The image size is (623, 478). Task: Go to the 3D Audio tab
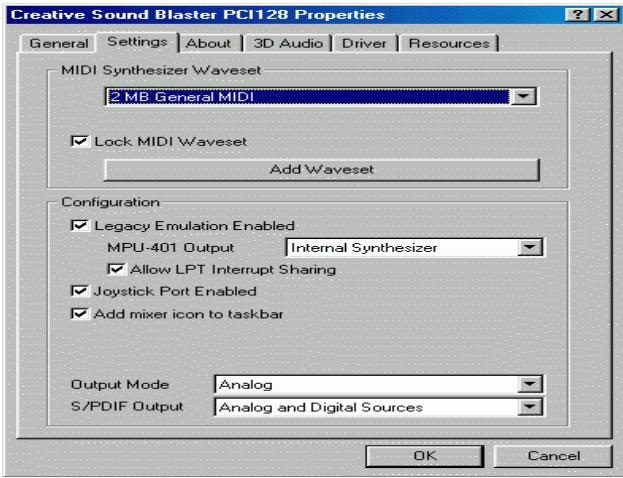click(288, 43)
